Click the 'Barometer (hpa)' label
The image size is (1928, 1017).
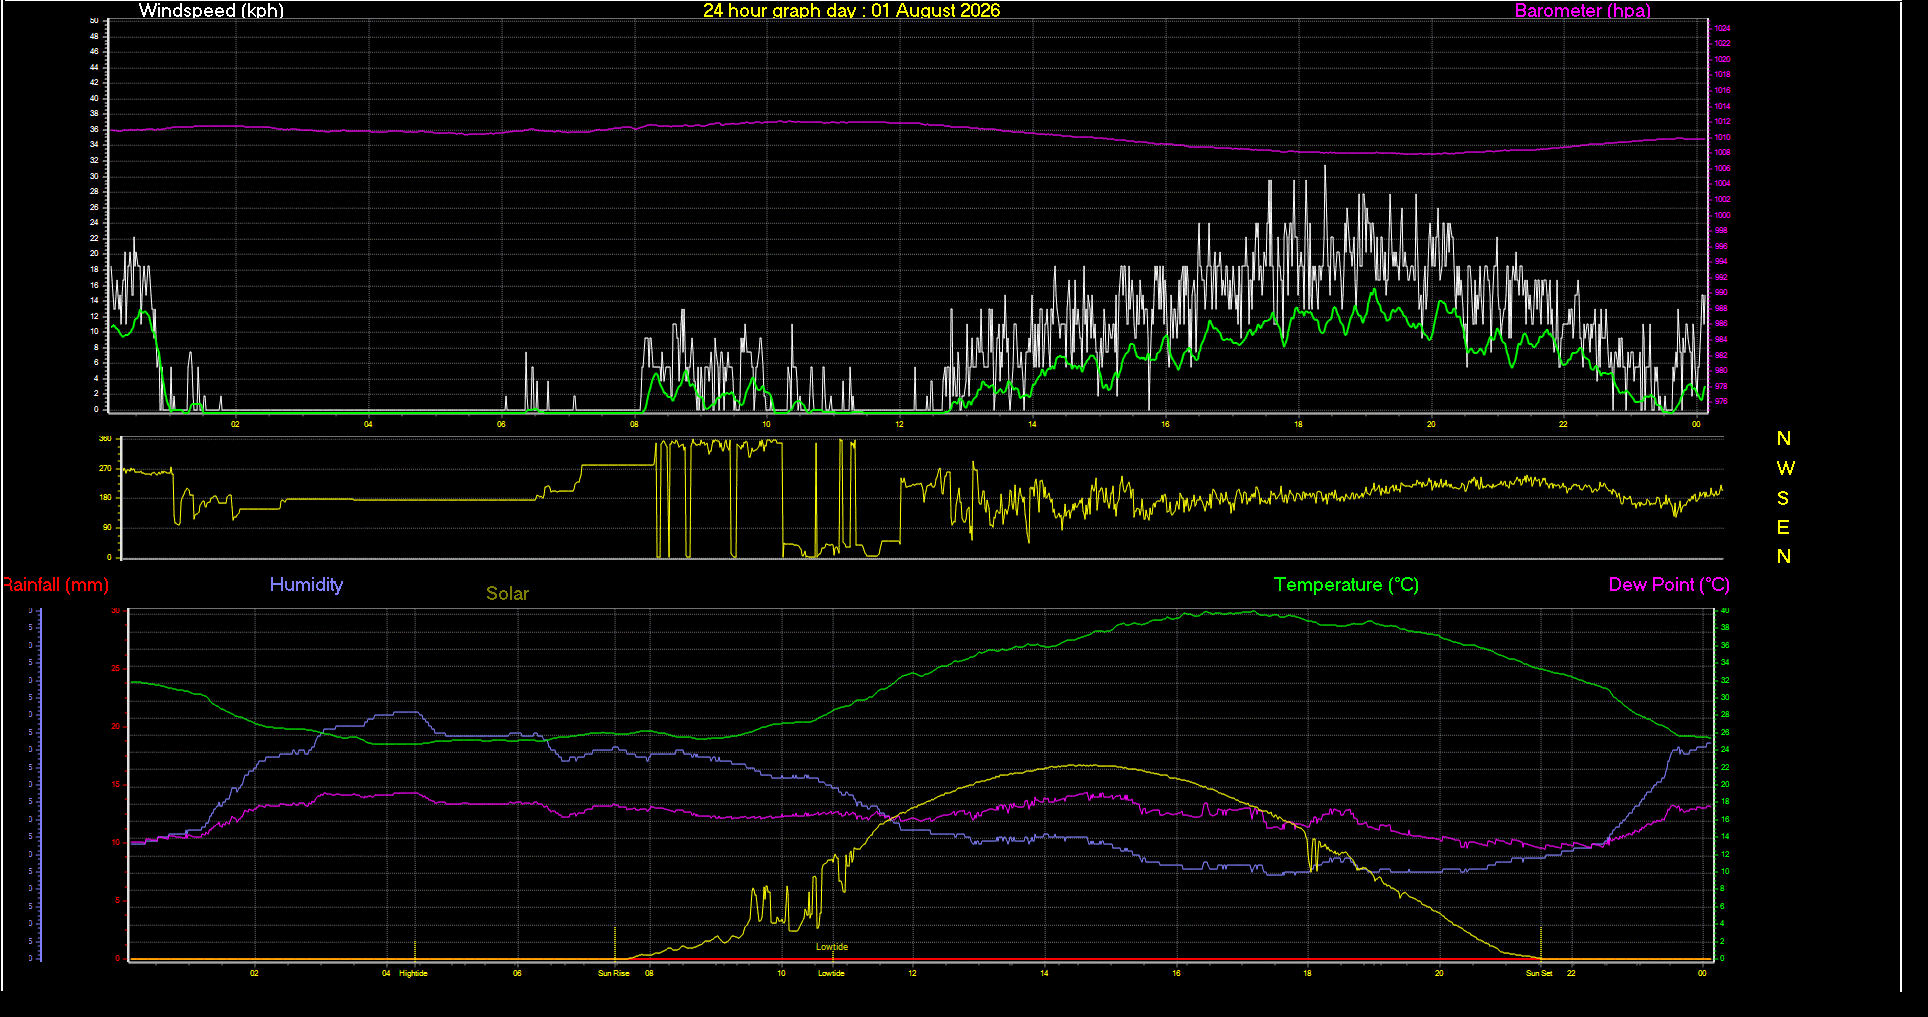[1582, 11]
